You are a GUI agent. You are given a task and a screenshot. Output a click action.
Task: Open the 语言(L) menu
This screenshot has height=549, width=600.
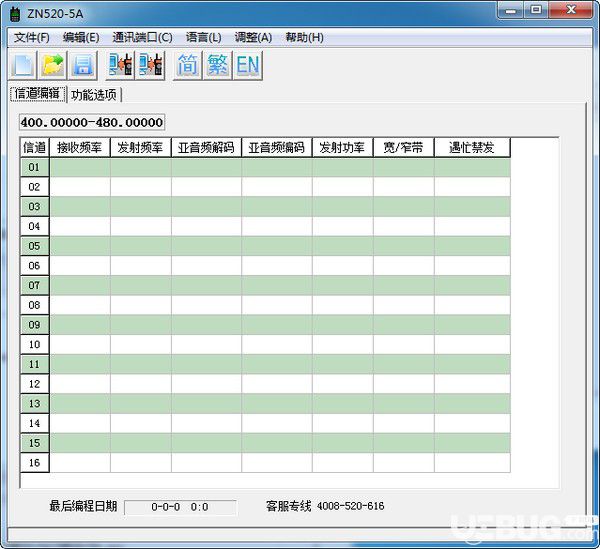pyautogui.click(x=204, y=37)
